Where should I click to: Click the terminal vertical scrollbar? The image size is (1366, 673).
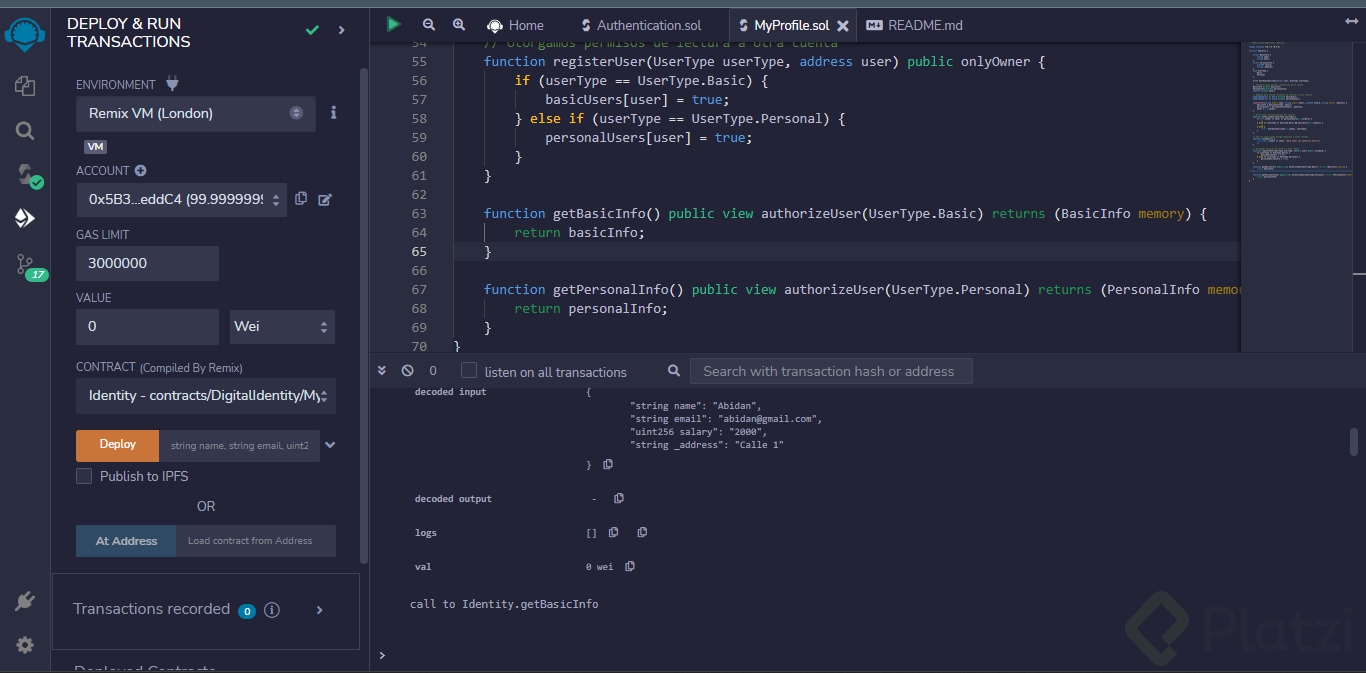pos(1354,440)
